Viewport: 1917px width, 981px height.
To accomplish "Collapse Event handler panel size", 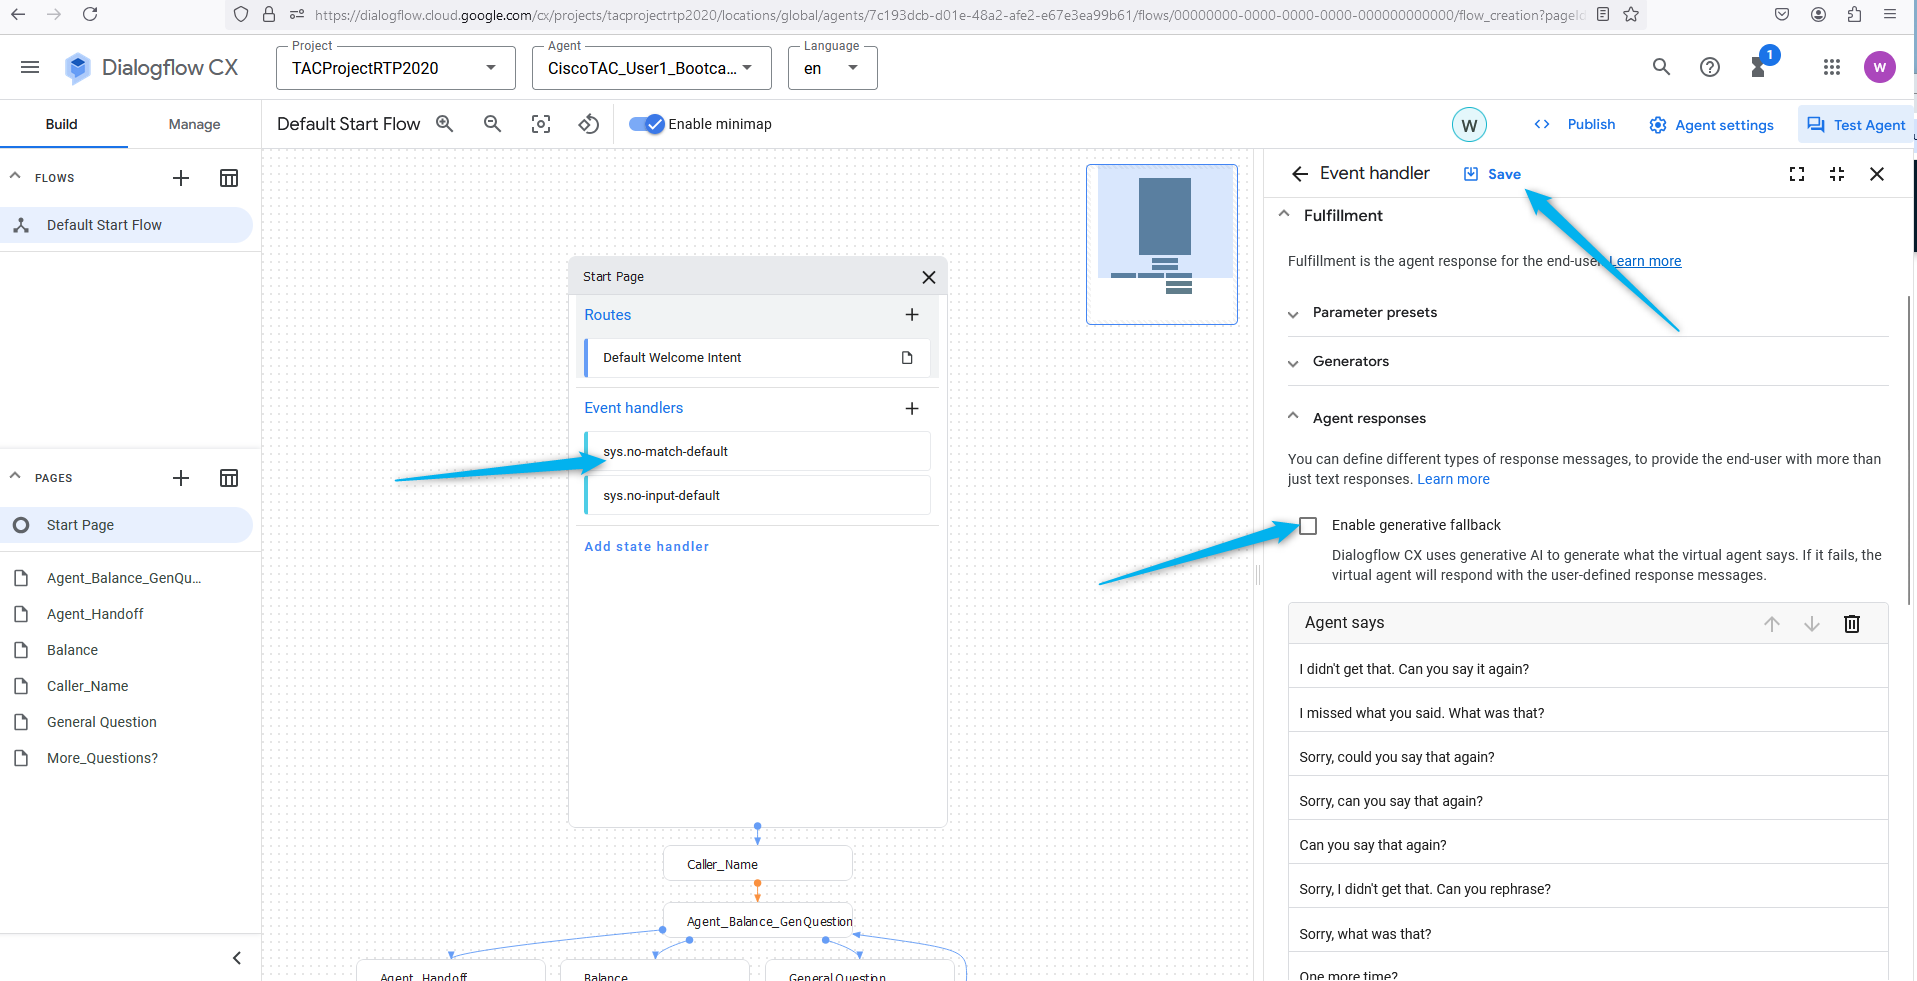I will [x=1837, y=174].
